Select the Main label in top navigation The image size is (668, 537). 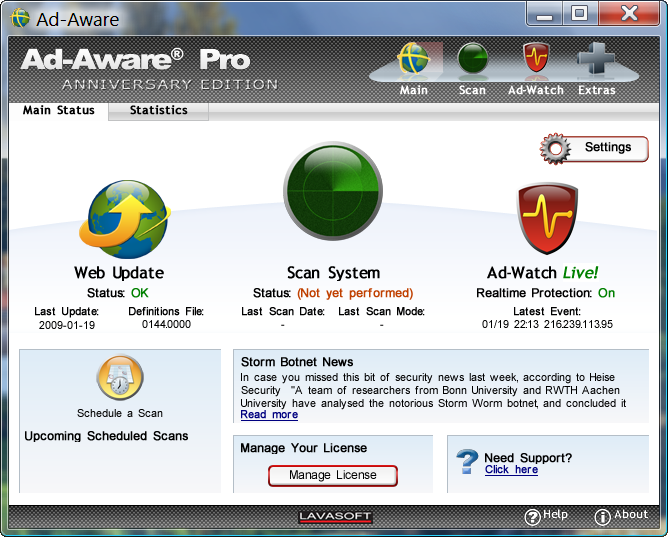pos(414,90)
